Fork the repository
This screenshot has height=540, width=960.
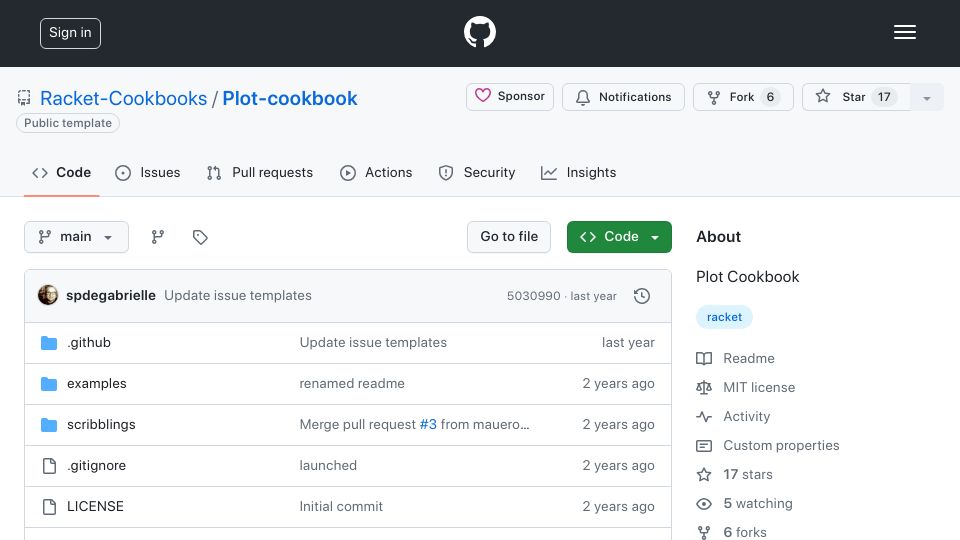743,97
